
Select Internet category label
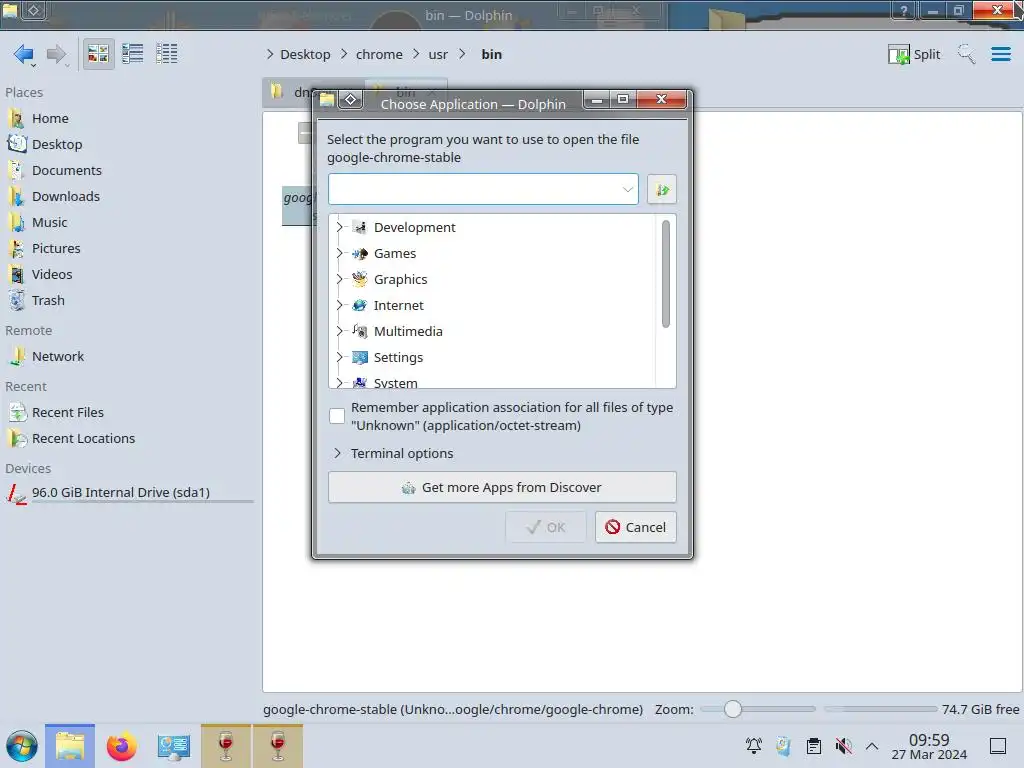(398, 306)
